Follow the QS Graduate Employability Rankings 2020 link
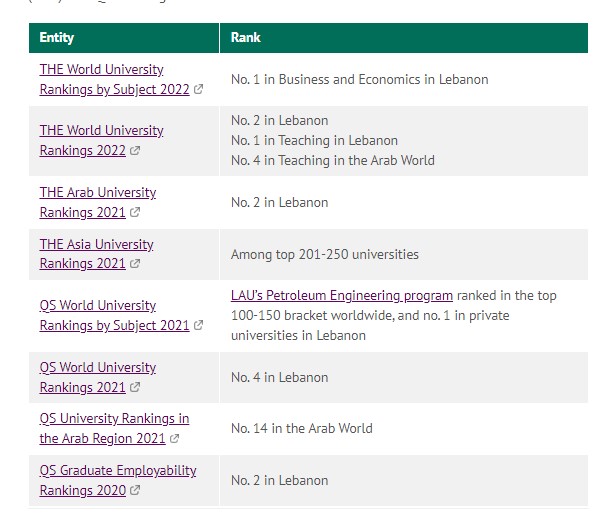The height and width of the screenshot is (525, 613). tap(117, 480)
